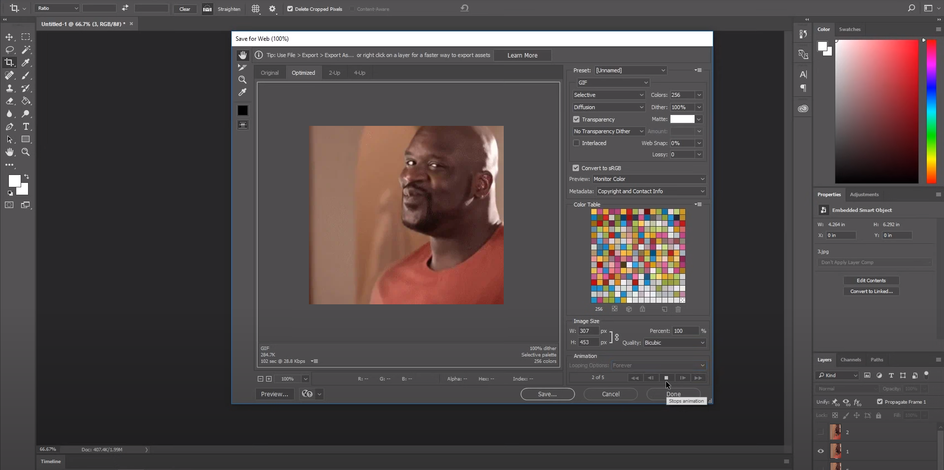Select the Rectangular Marquee tool
Image resolution: width=944 pixels, height=470 pixels.
[26, 37]
